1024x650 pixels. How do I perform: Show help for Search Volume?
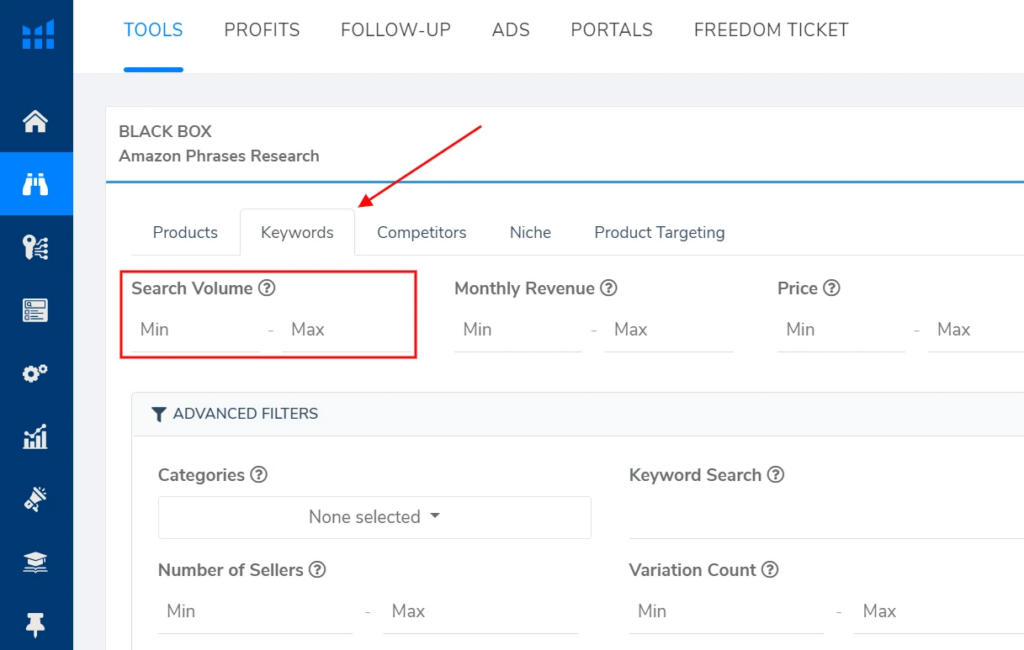(x=266, y=288)
